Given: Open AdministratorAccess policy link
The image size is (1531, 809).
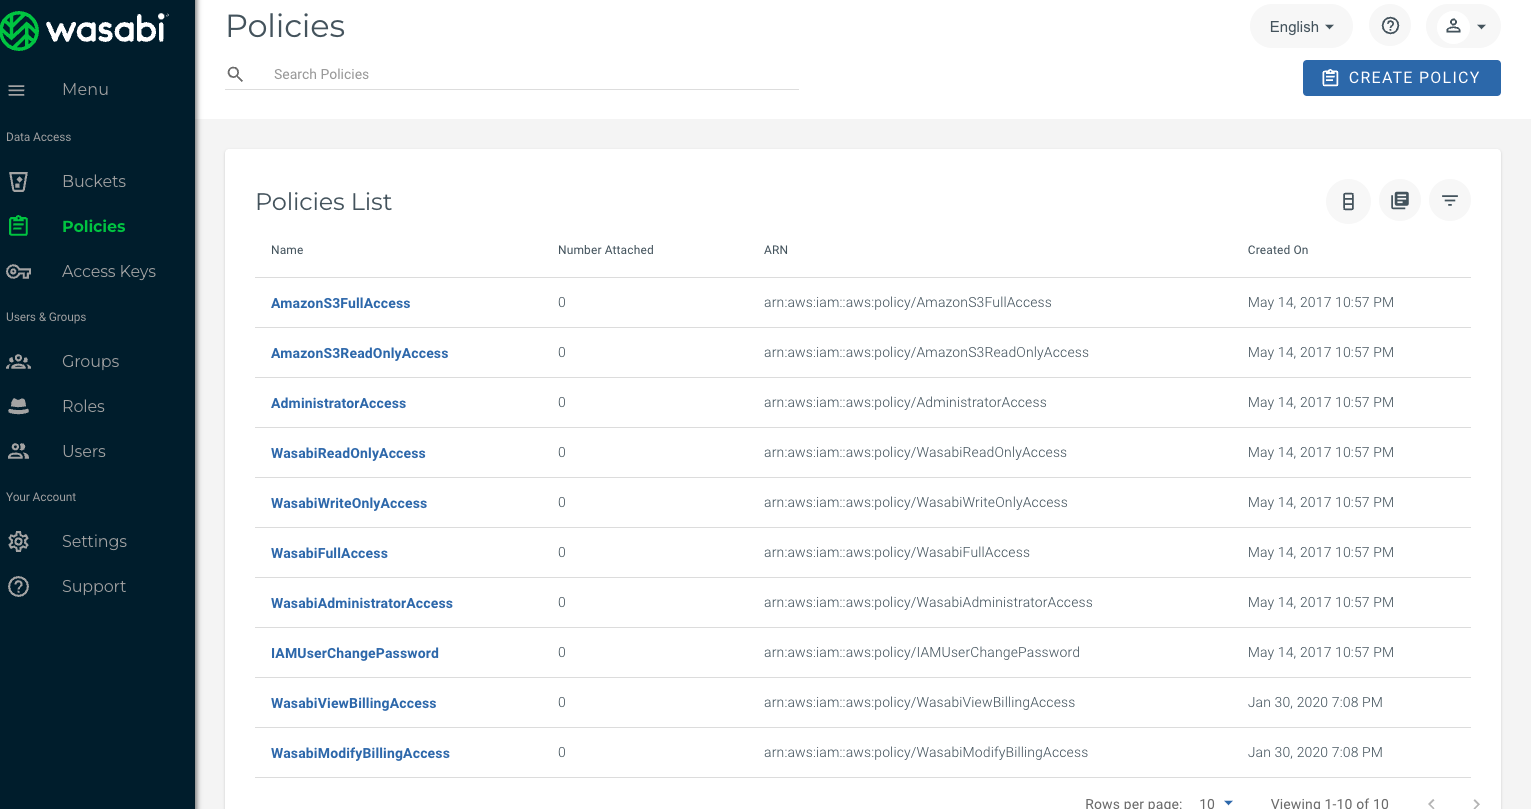Looking at the screenshot, I should (339, 403).
